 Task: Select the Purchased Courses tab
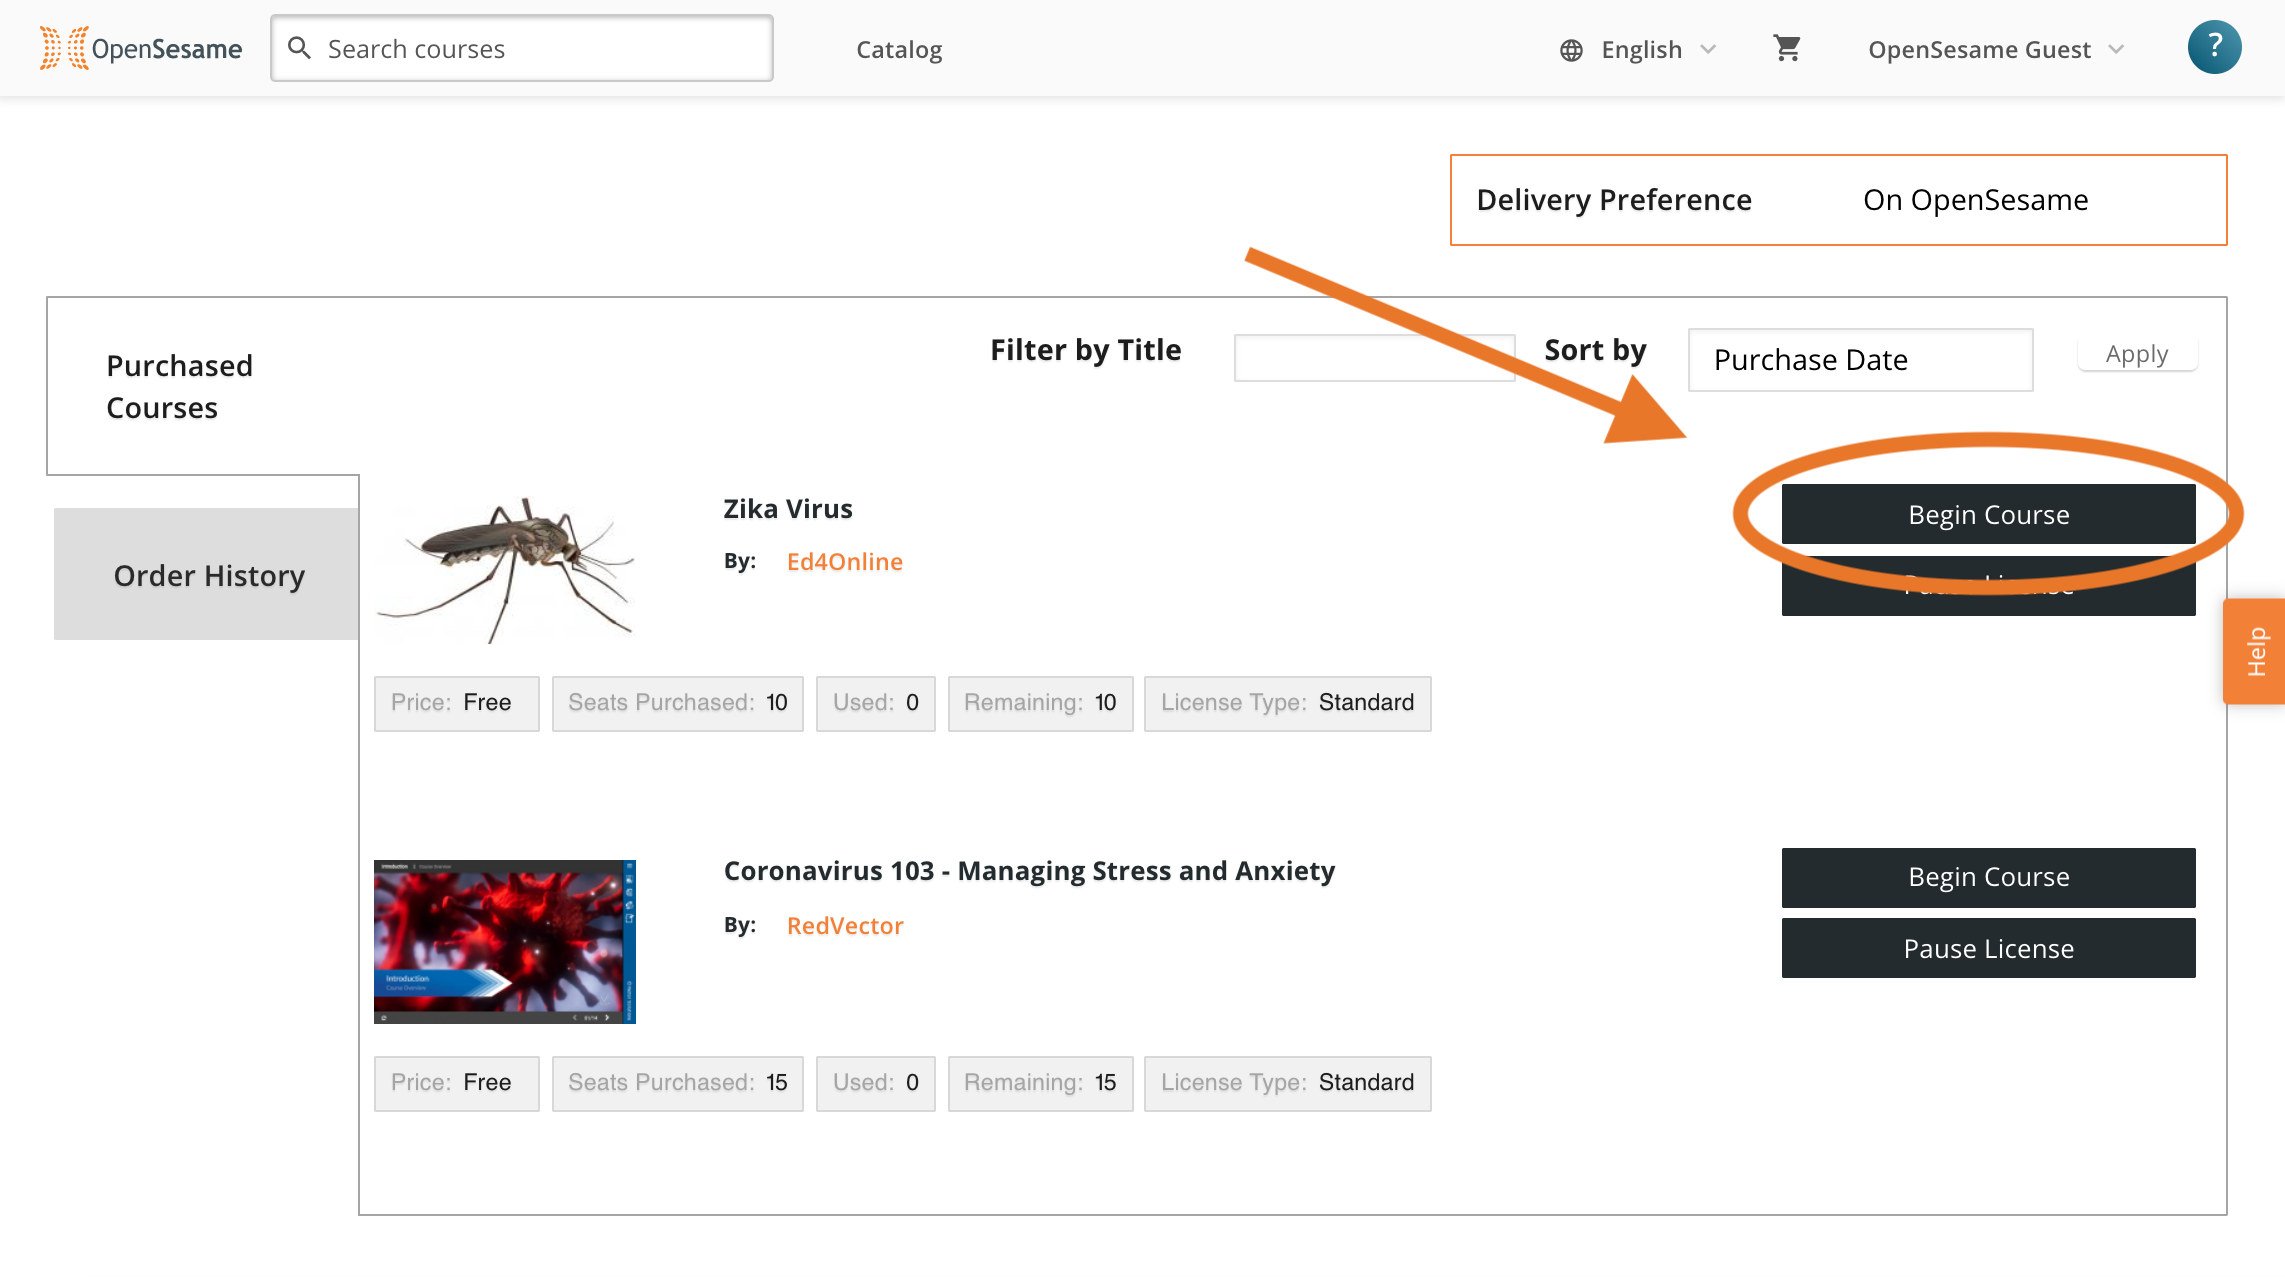(203, 386)
